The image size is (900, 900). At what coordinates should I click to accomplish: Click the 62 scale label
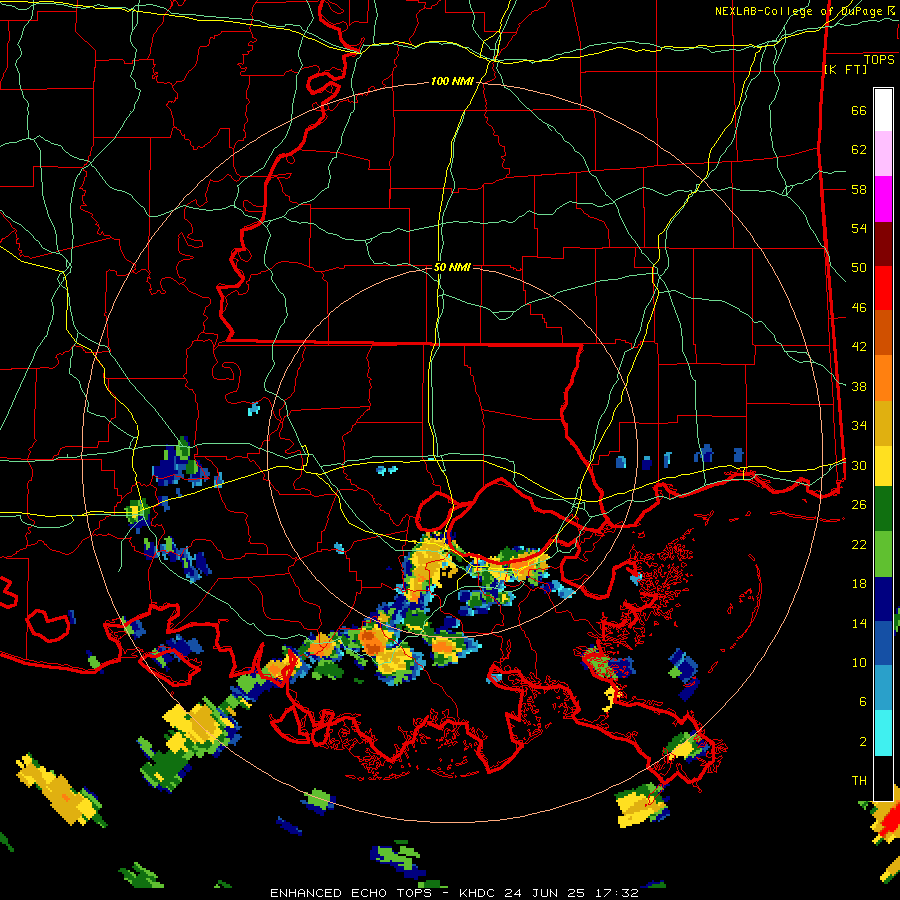tap(859, 150)
